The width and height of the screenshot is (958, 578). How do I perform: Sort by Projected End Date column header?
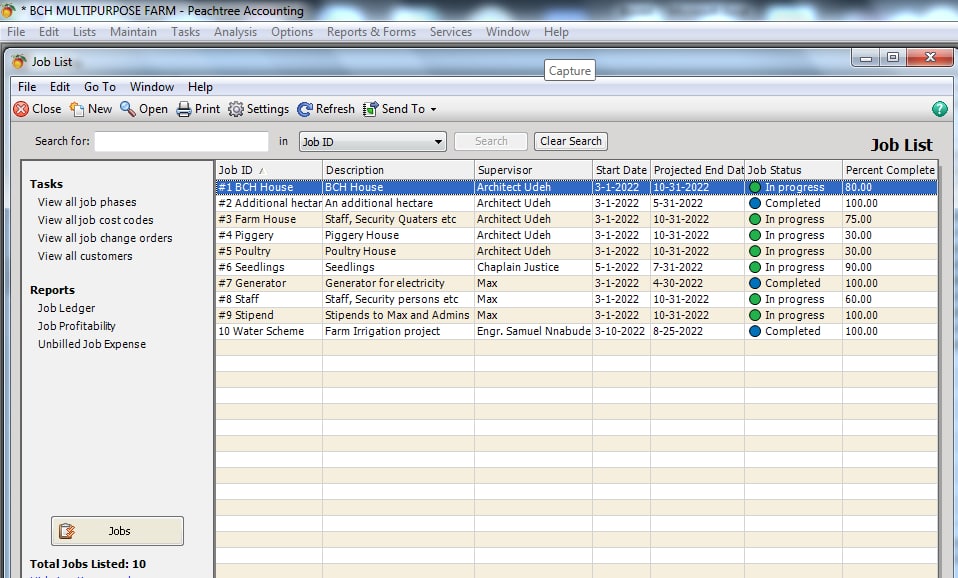(x=698, y=170)
